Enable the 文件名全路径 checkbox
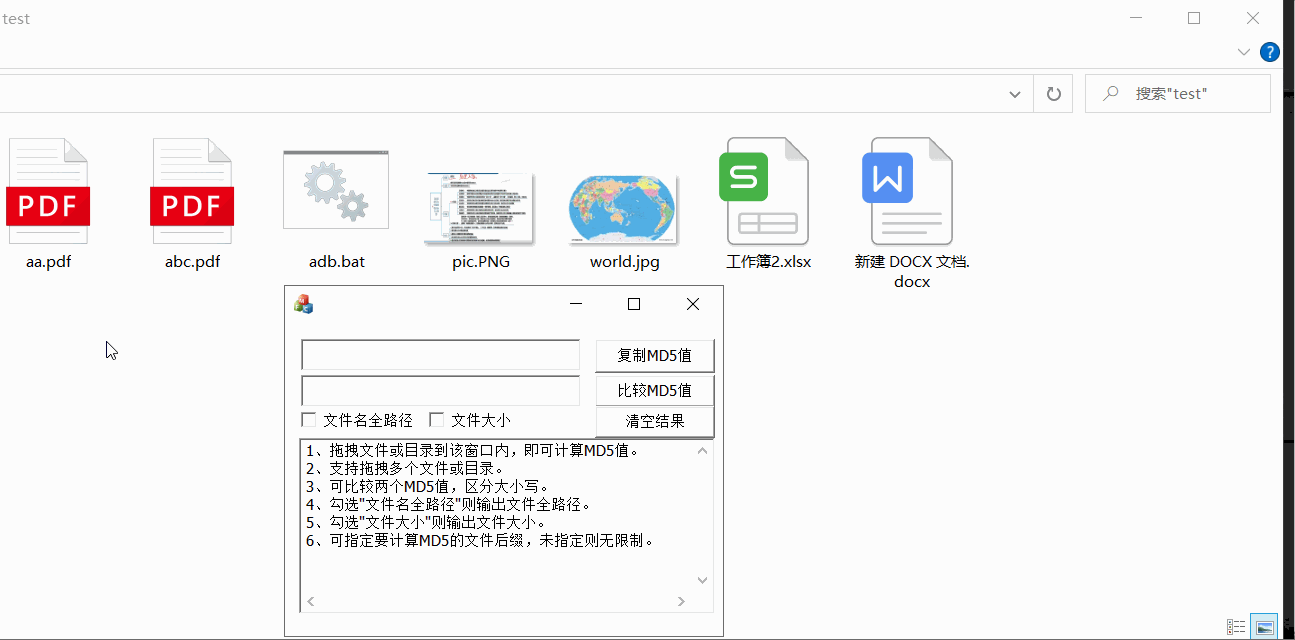 point(308,419)
